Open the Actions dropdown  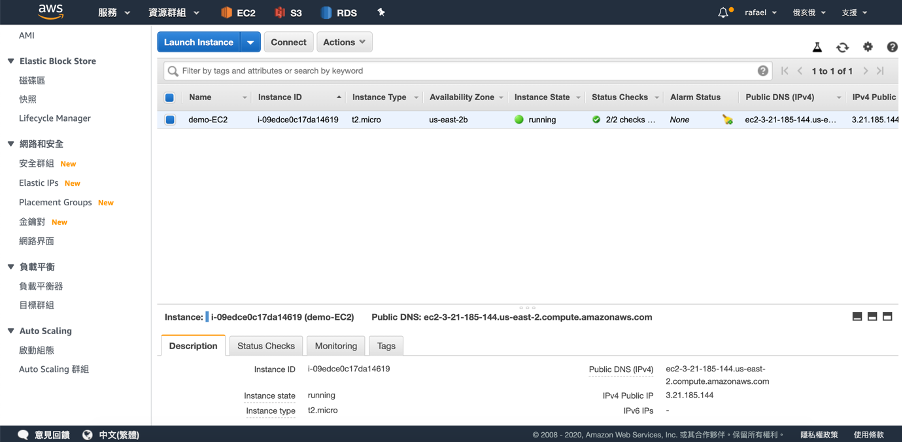(345, 42)
